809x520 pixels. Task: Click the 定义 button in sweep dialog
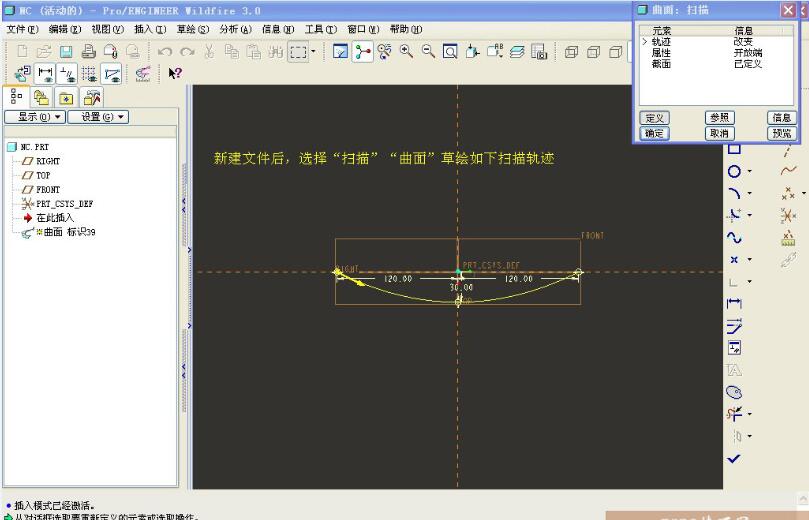pyautogui.click(x=654, y=118)
